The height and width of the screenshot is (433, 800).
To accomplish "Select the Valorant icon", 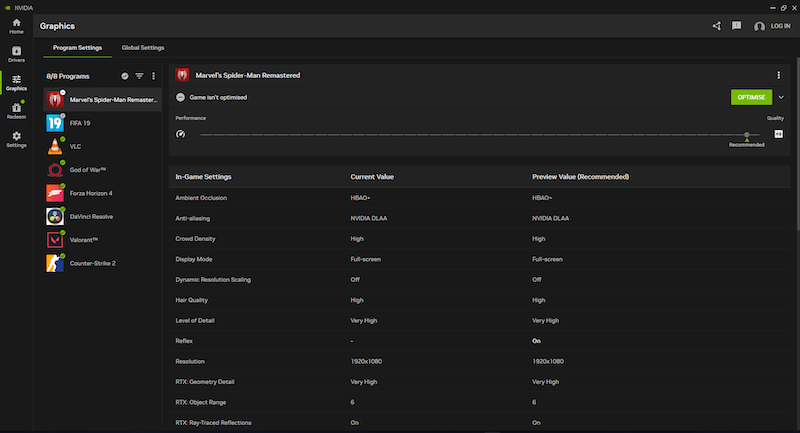I will coord(55,240).
